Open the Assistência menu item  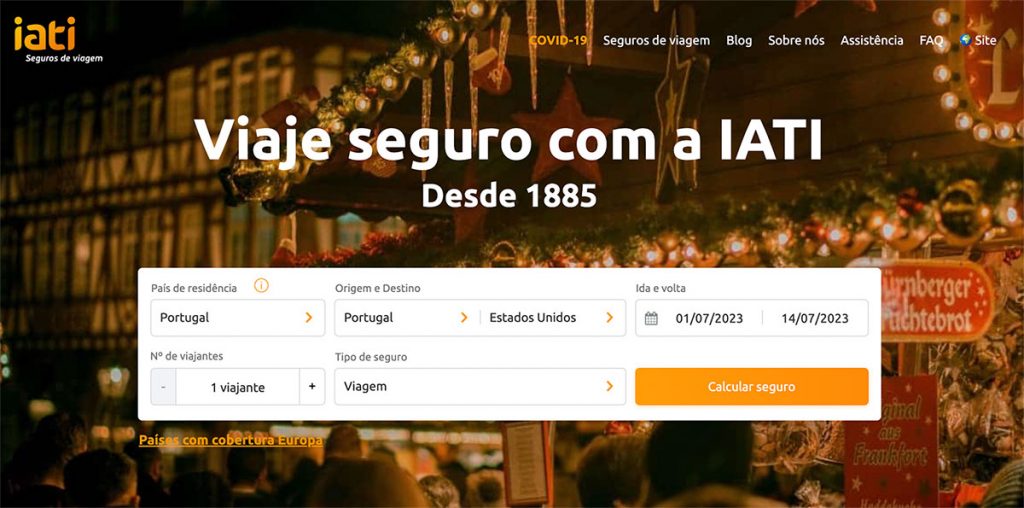pos(872,40)
